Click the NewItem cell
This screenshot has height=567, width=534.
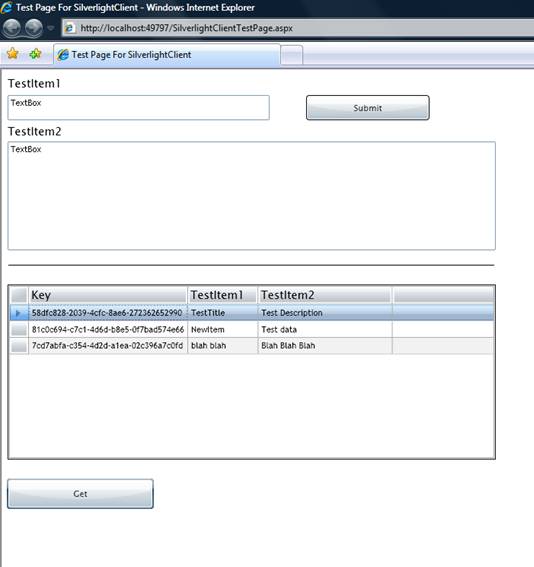[x=223, y=329]
